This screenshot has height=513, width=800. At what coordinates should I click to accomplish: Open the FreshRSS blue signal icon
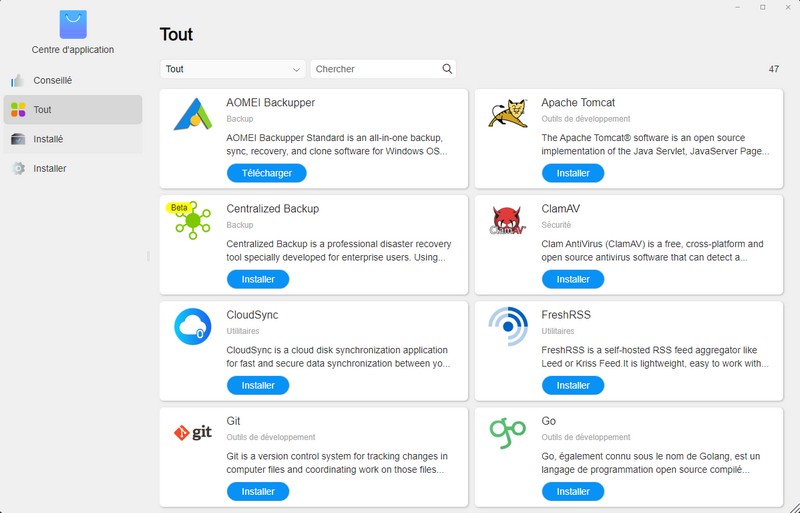coord(508,327)
